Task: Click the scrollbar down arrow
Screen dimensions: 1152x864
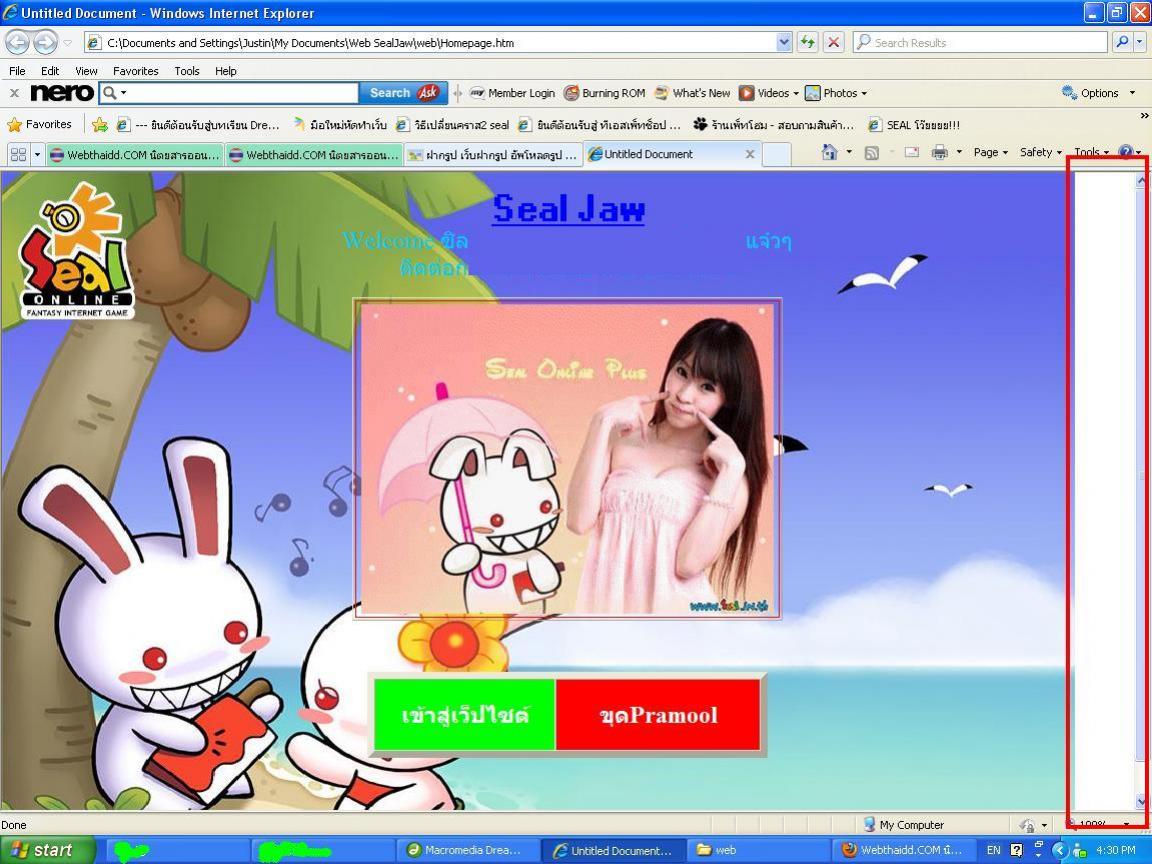Action: (1141, 801)
